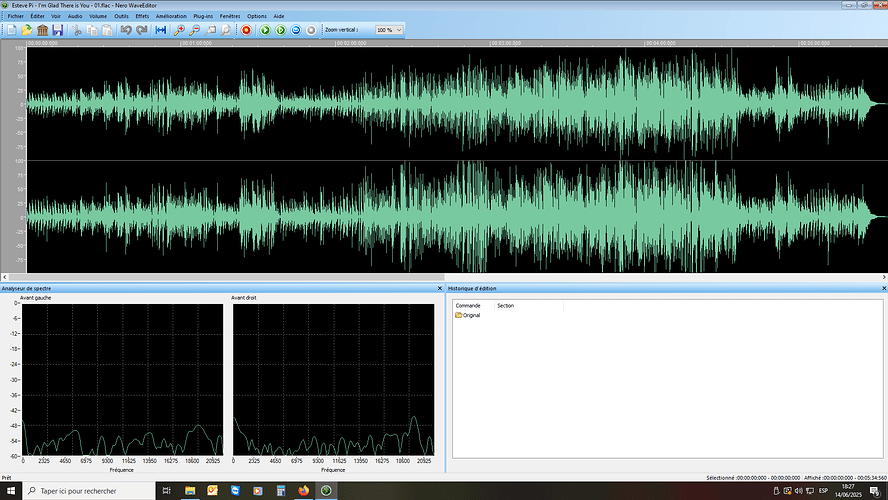This screenshot has height=500, width=888.
Task: Save the file with the floppy disk icon
Action: (57, 30)
